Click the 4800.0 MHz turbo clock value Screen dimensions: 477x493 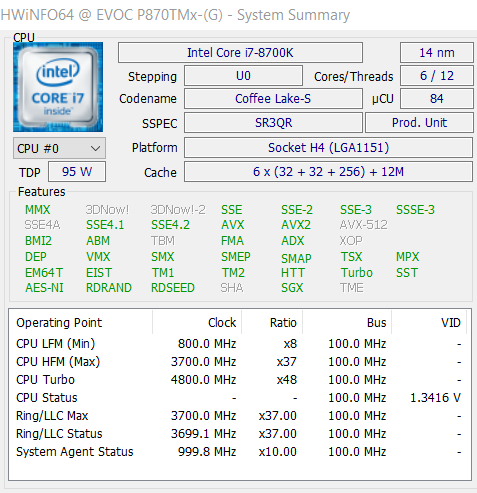[204, 380]
